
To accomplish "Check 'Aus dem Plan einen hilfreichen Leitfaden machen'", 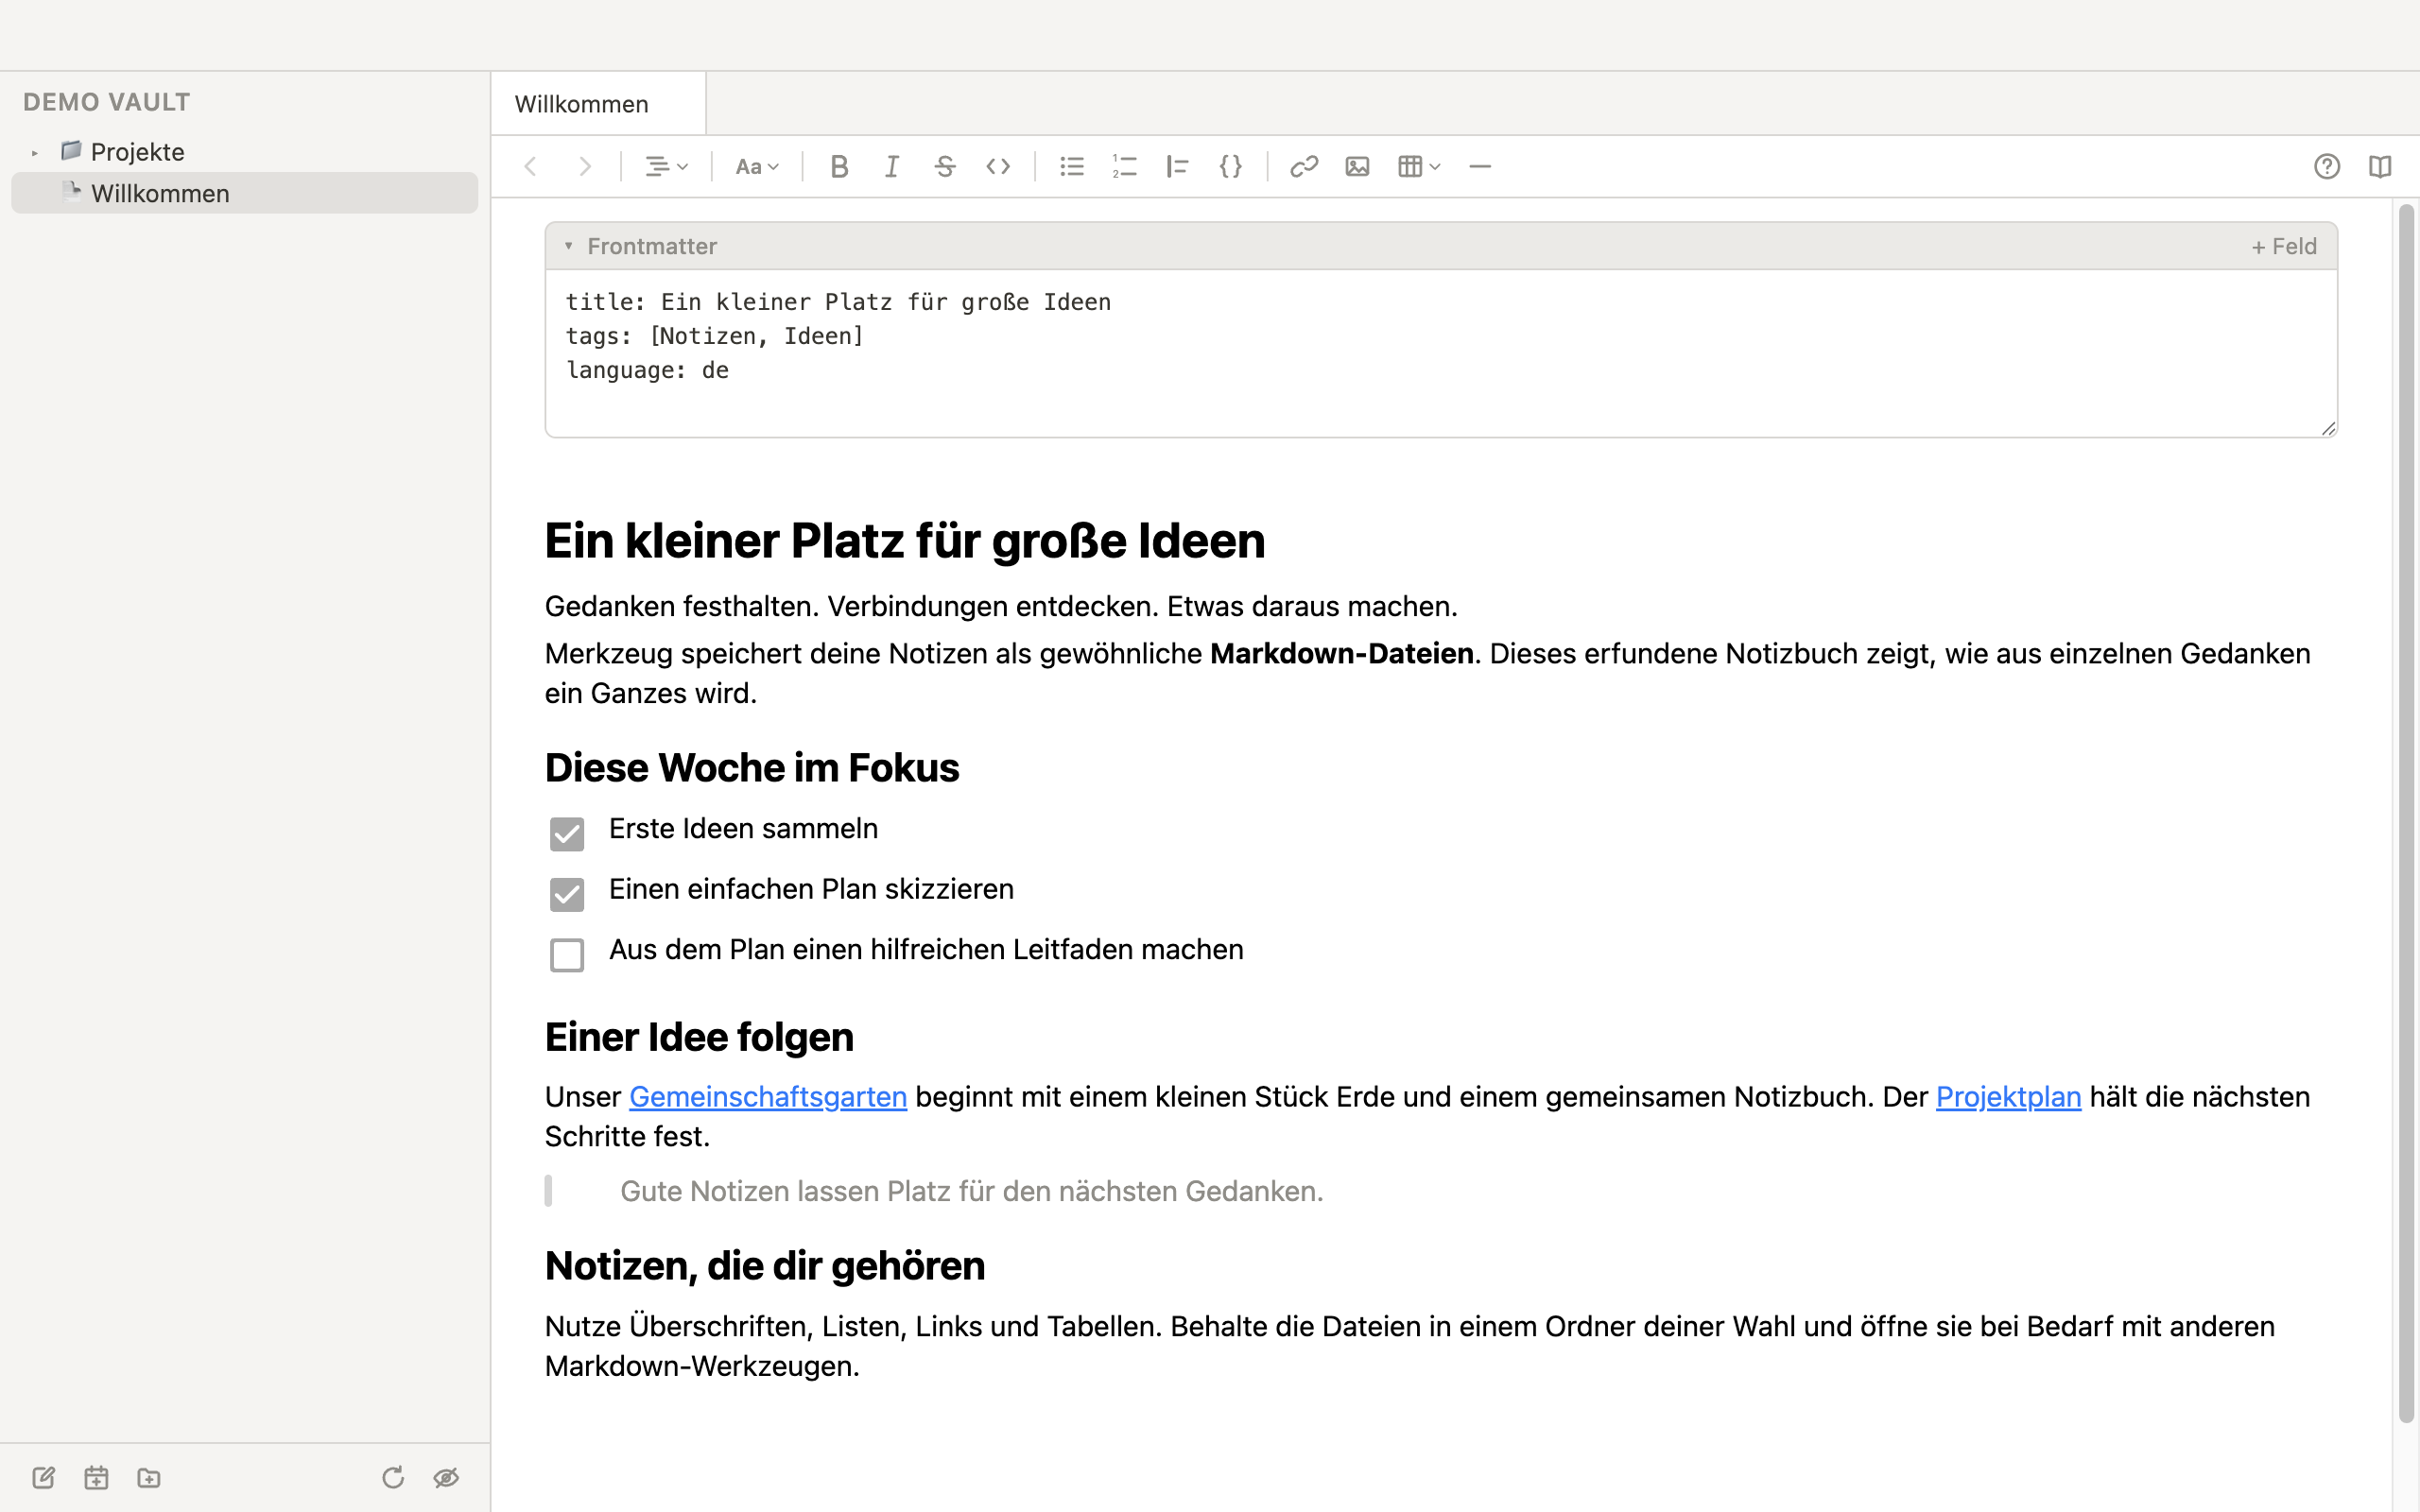I will tap(567, 954).
